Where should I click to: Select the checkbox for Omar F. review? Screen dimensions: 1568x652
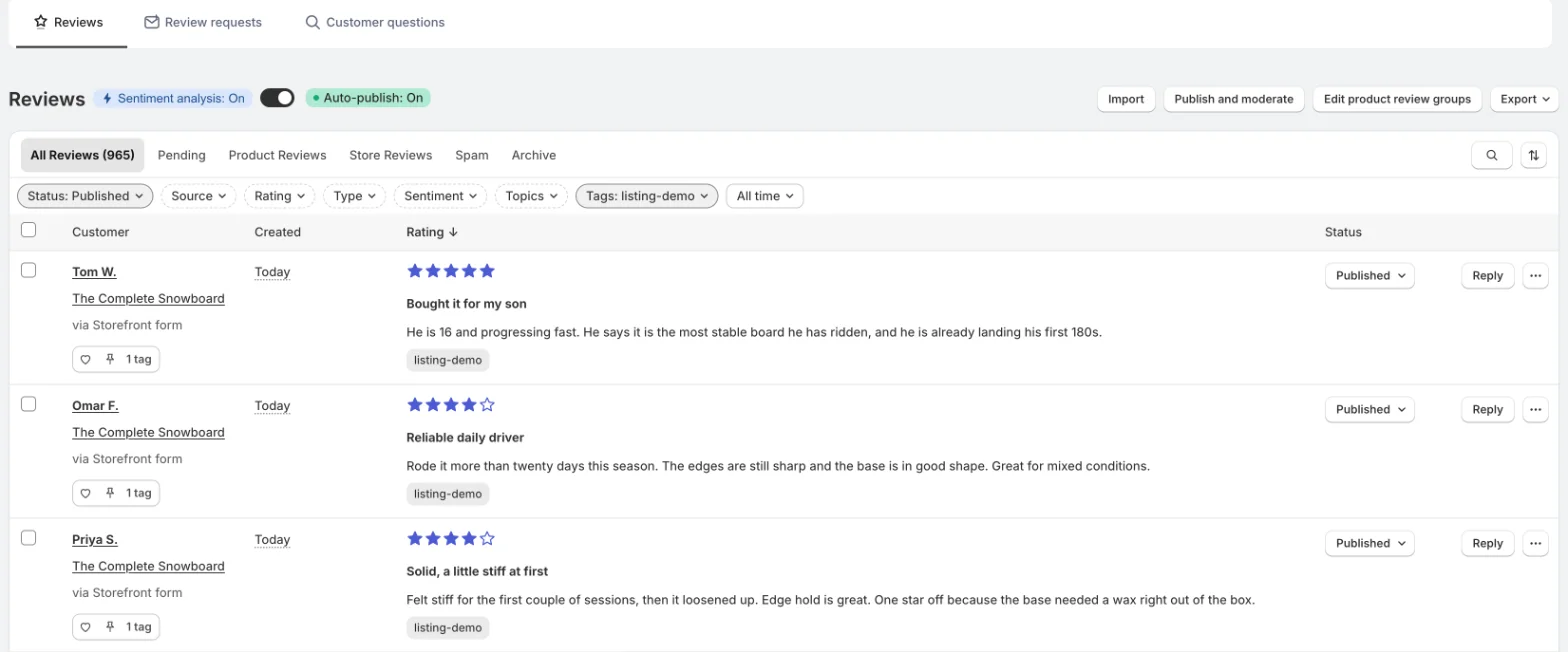(x=29, y=404)
